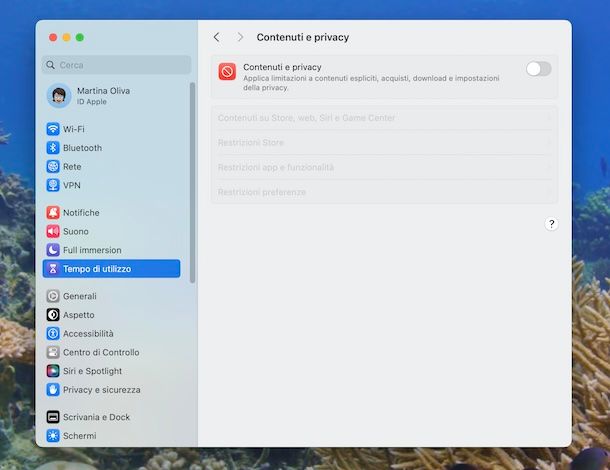Click the Contenuti e privacy window title
Screen dimensions: 610x470
[303, 37]
